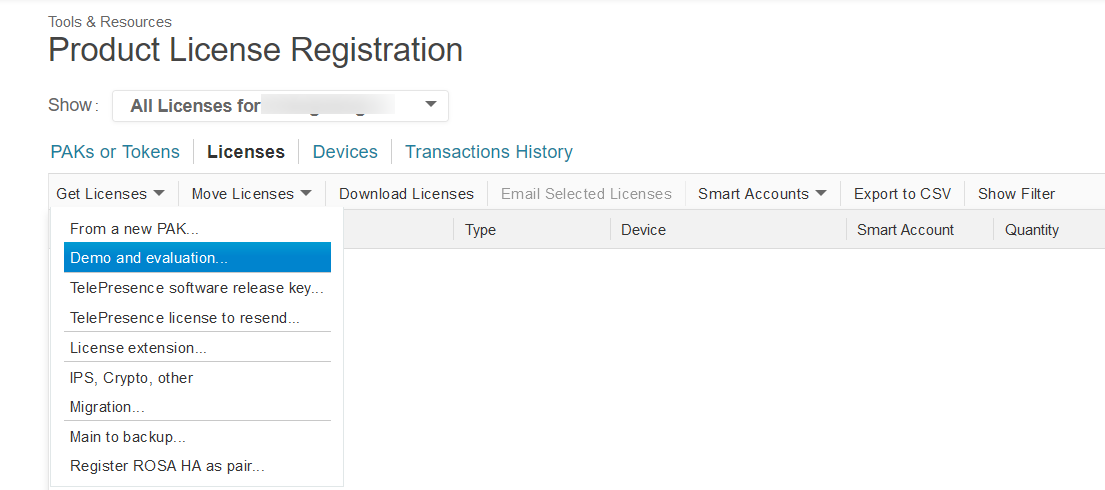Choose From a new PAK... option
The height and width of the screenshot is (490, 1105).
coord(197,228)
